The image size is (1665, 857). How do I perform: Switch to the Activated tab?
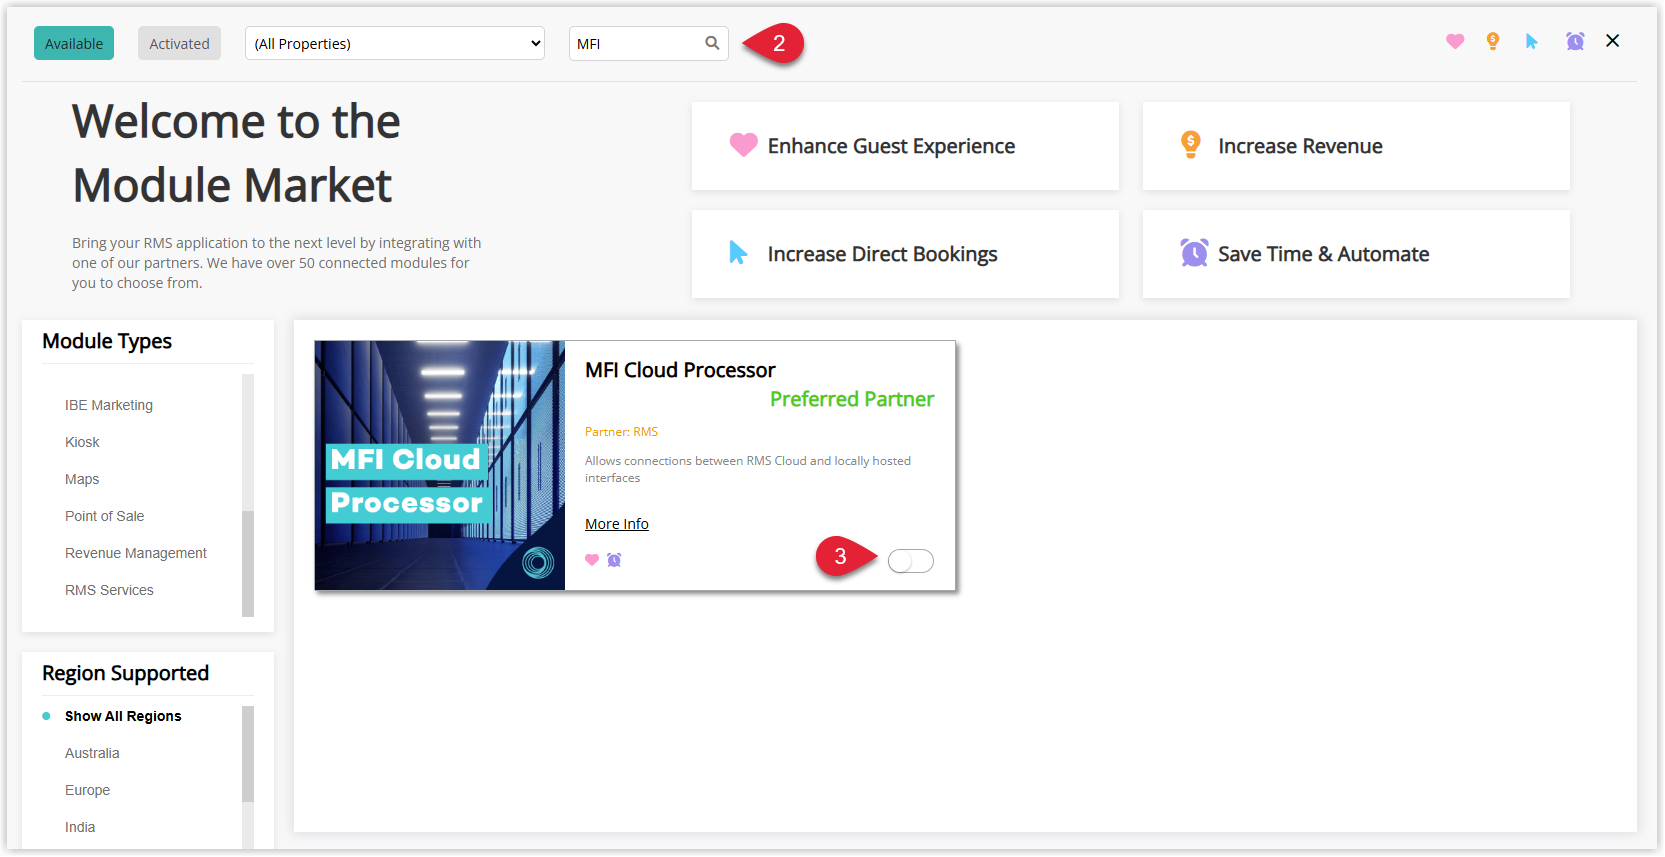coord(179,43)
